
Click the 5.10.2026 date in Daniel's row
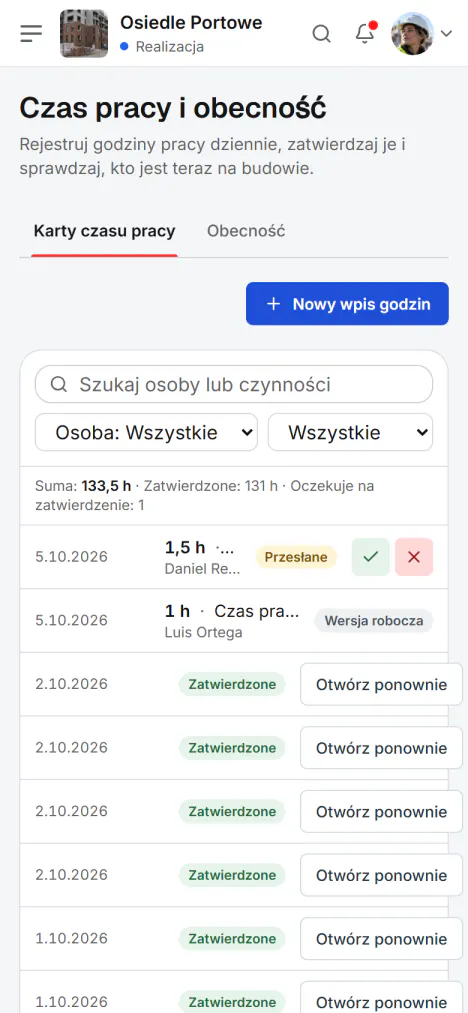pos(72,557)
